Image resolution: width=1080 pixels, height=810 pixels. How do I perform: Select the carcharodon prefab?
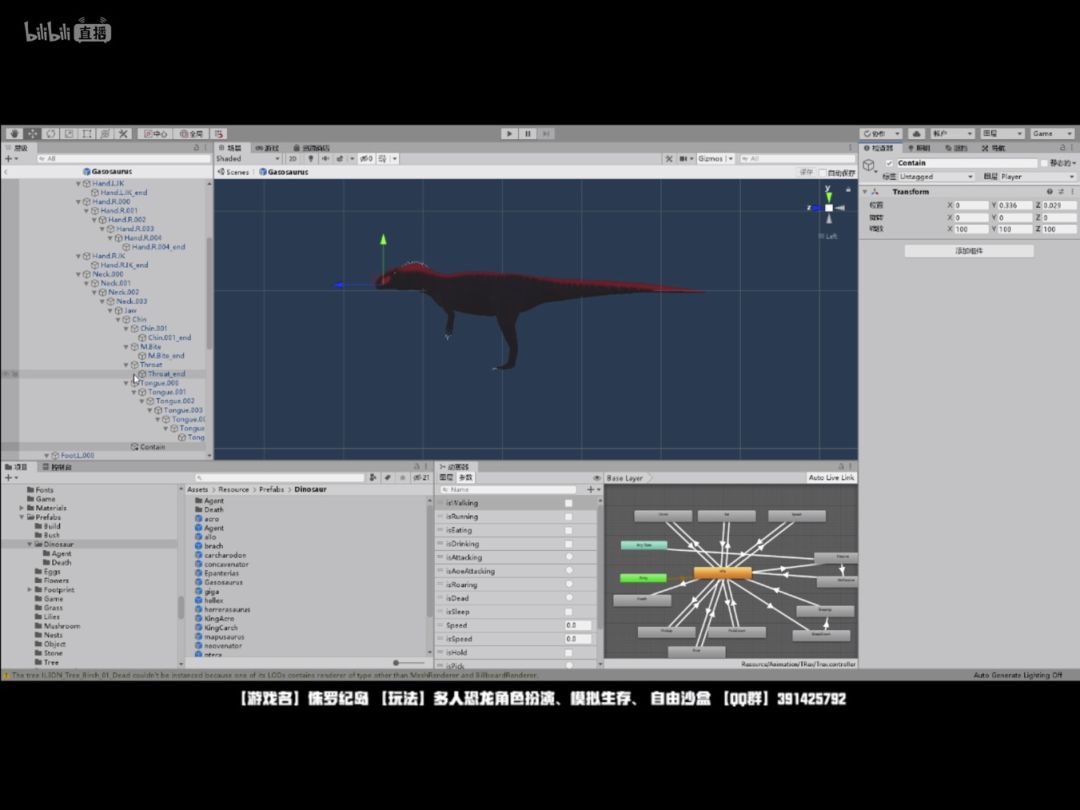click(225, 555)
